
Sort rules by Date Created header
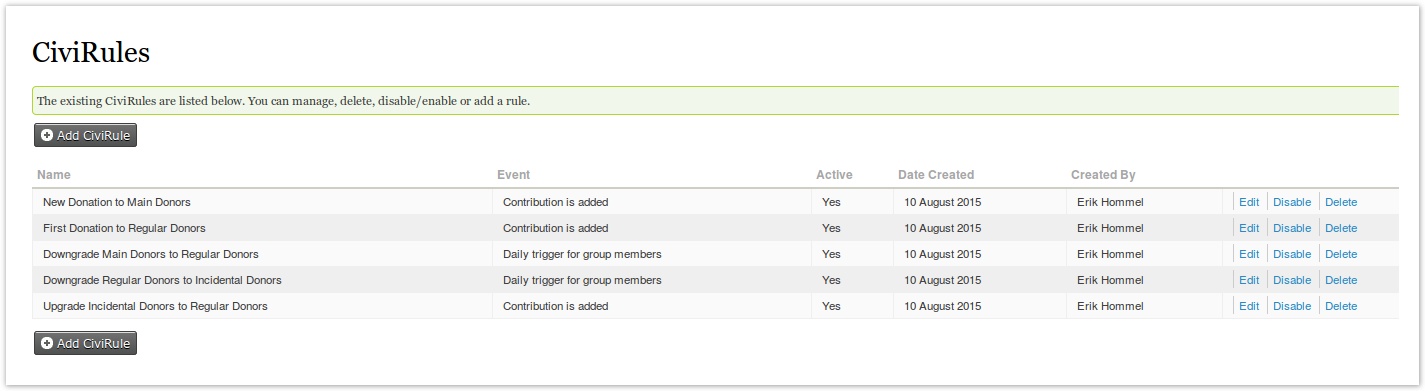(936, 175)
